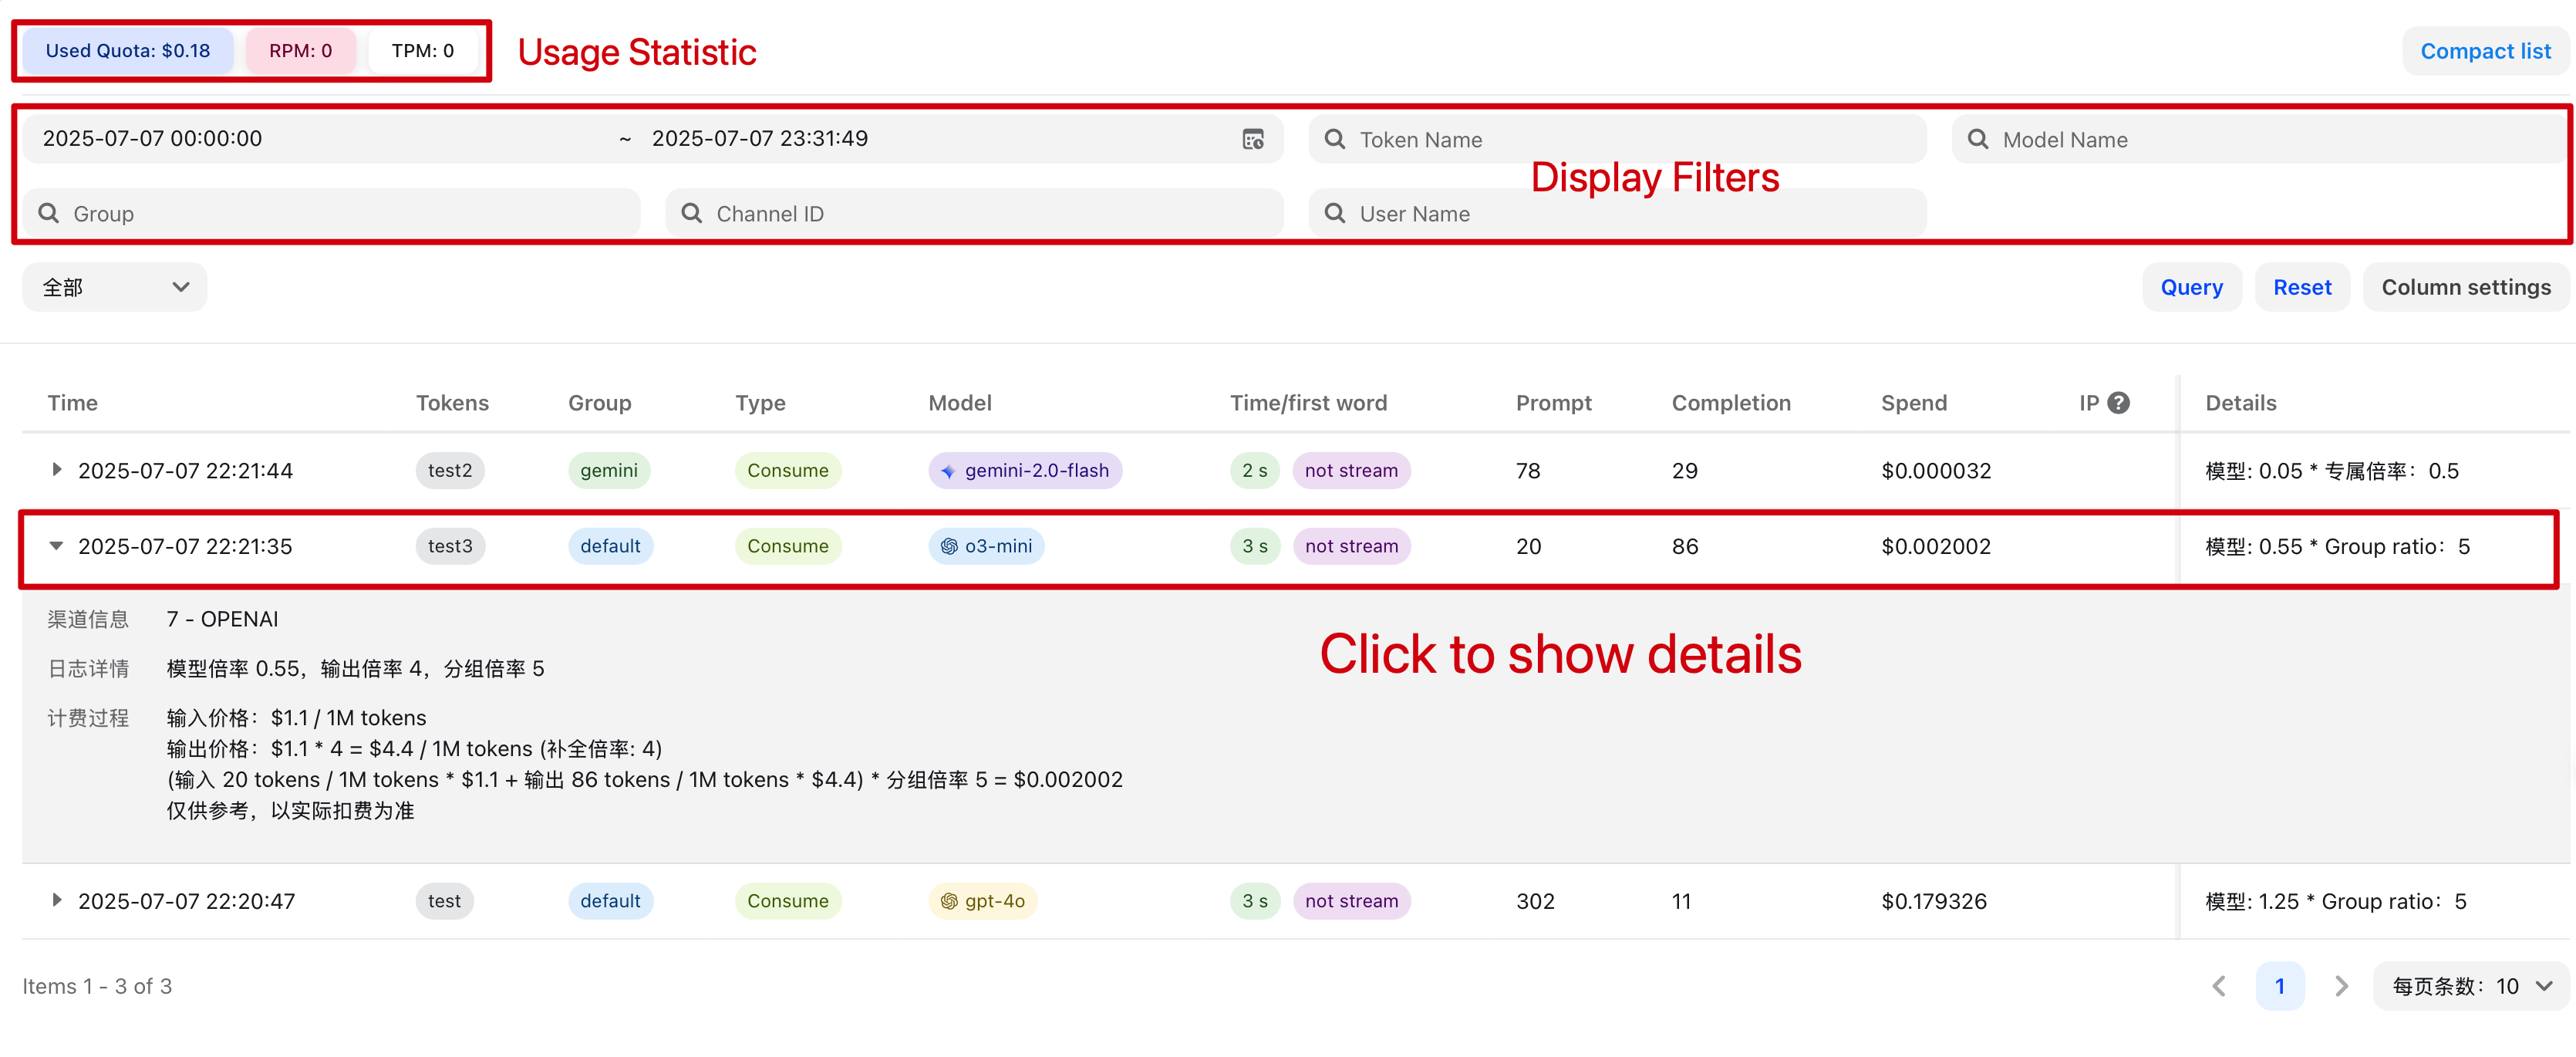The image size is (2576, 1057).
Task: Click the gpt-4o model tag
Action: [983, 901]
